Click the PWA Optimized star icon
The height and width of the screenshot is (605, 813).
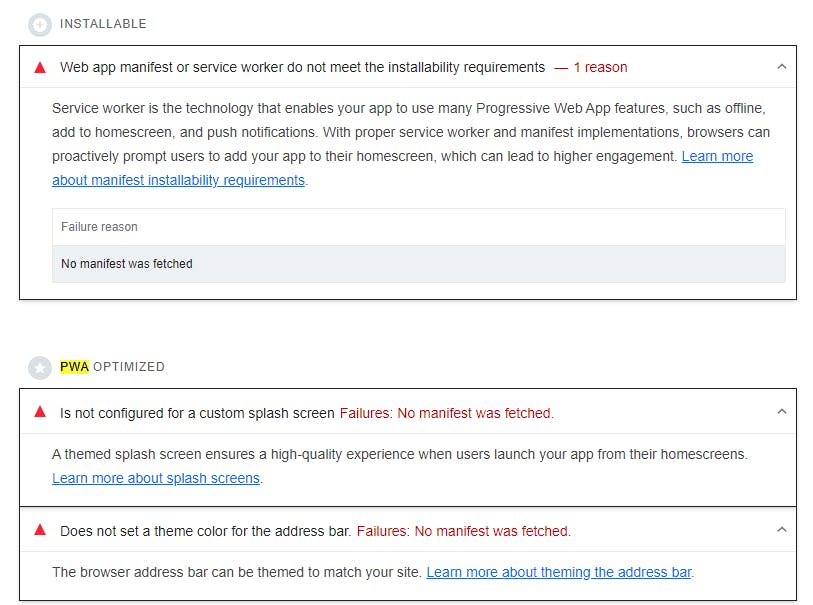tap(40, 367)
